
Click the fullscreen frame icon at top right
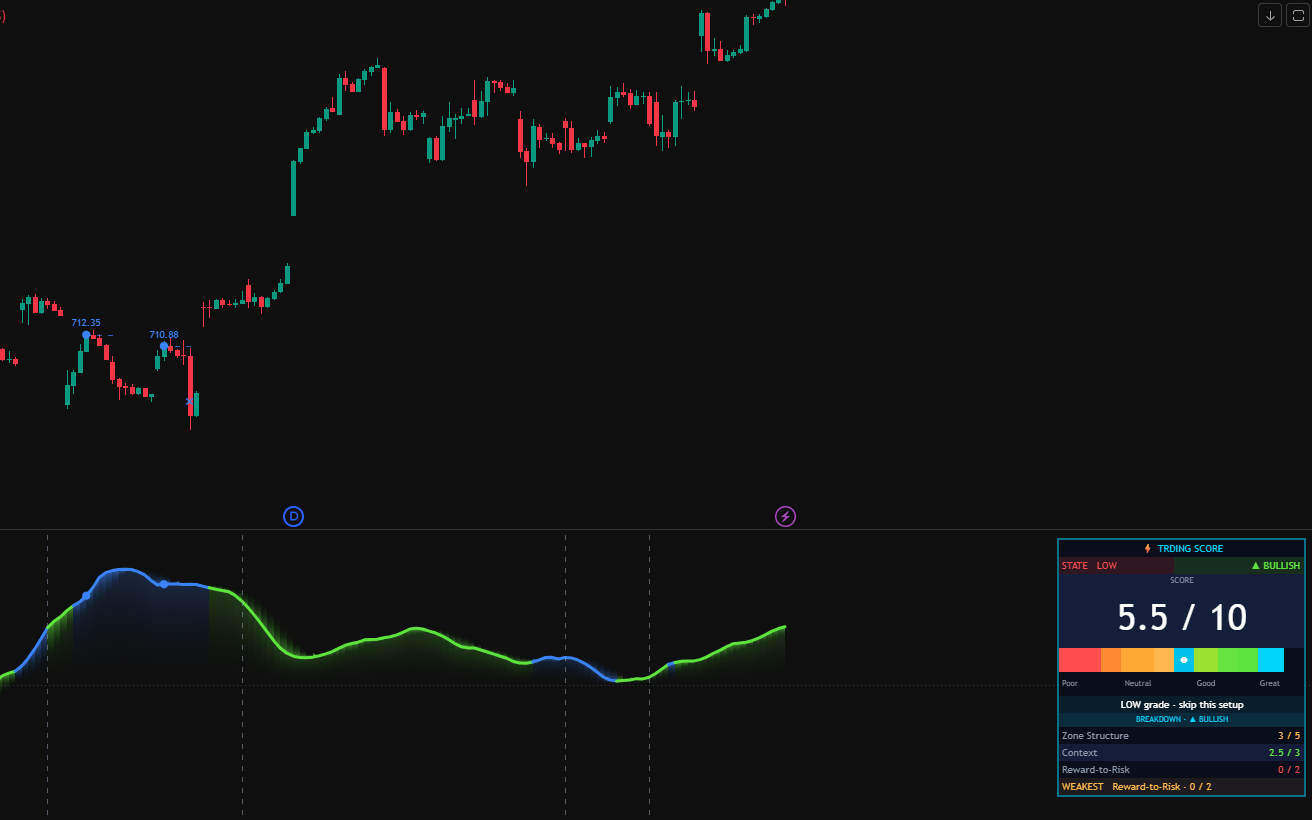[1297, 15]
